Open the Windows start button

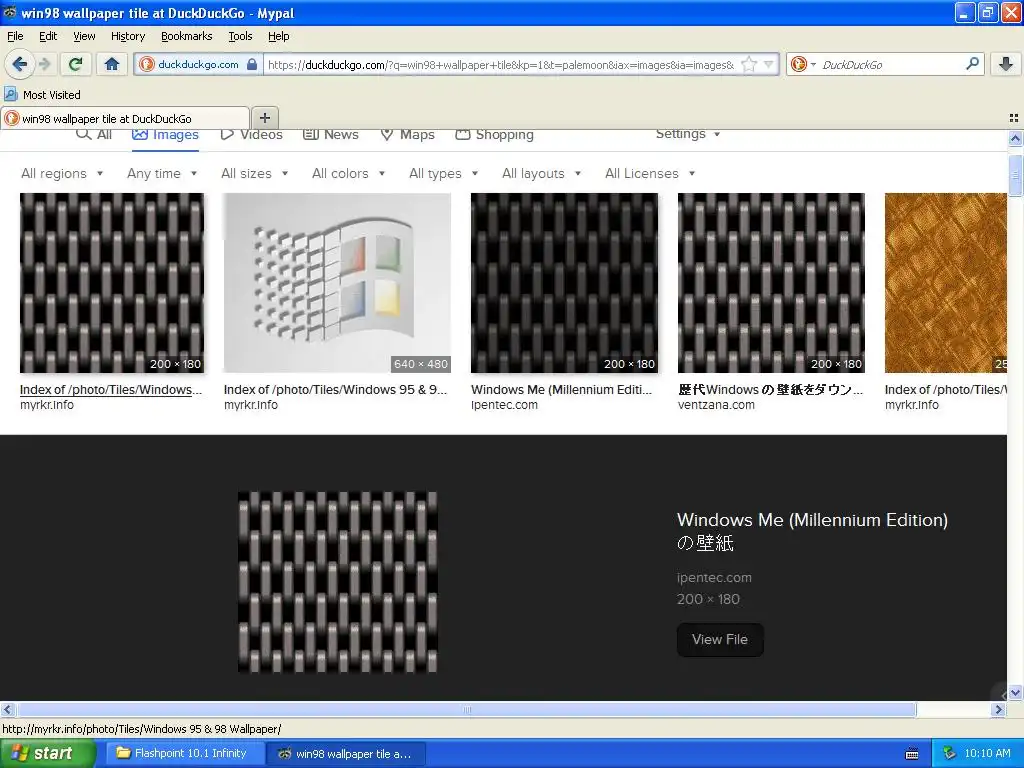tap(47, 753)
